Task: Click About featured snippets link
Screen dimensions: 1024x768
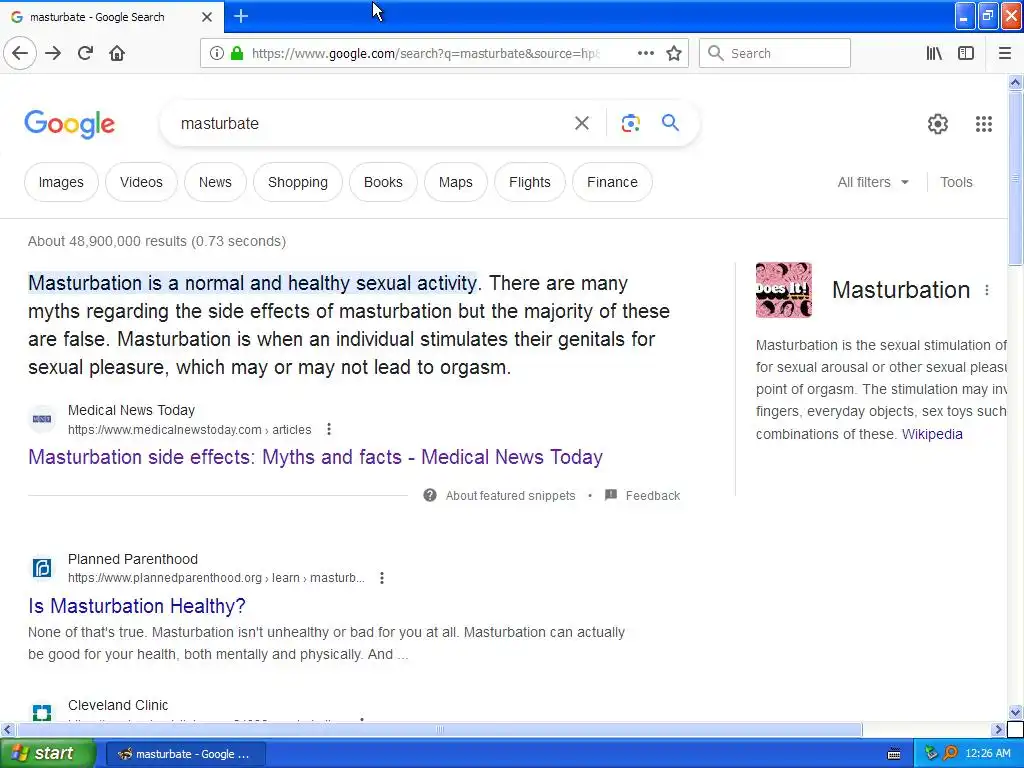Action: (x=510, y=496)
